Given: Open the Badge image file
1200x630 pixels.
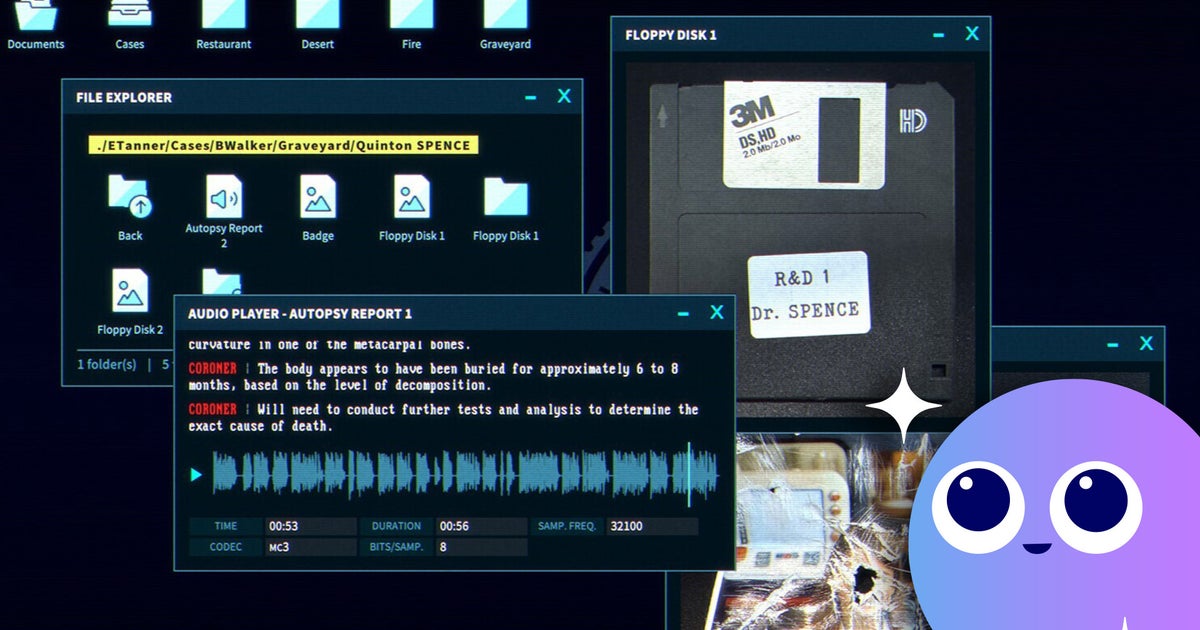Looking at the screenshot, I should coord(318,198).
